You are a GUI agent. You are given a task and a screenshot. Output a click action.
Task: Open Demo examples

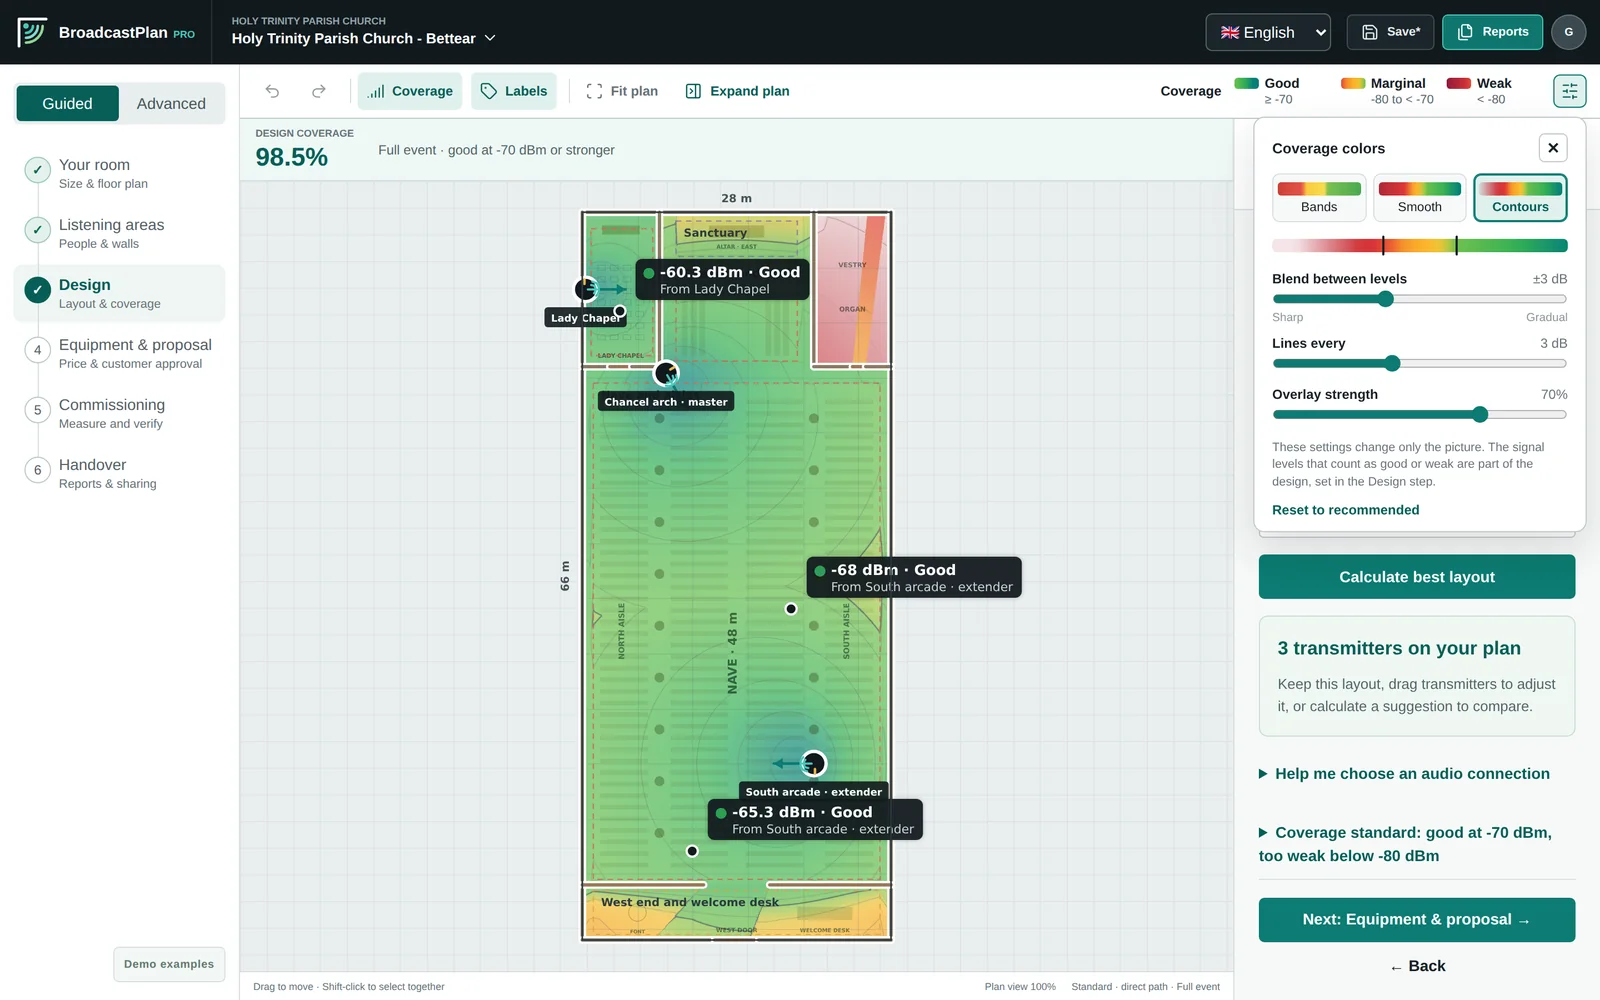[x=169, y=964]
